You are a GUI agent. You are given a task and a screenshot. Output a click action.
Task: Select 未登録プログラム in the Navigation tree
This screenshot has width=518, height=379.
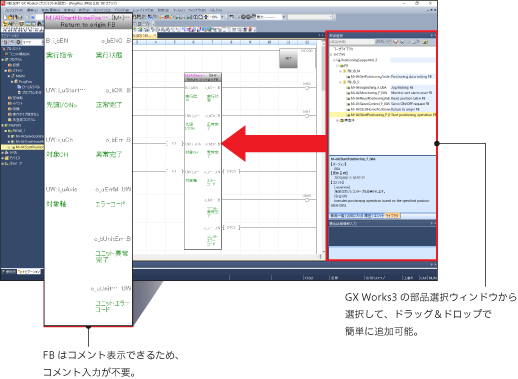(x=22, y=120)
